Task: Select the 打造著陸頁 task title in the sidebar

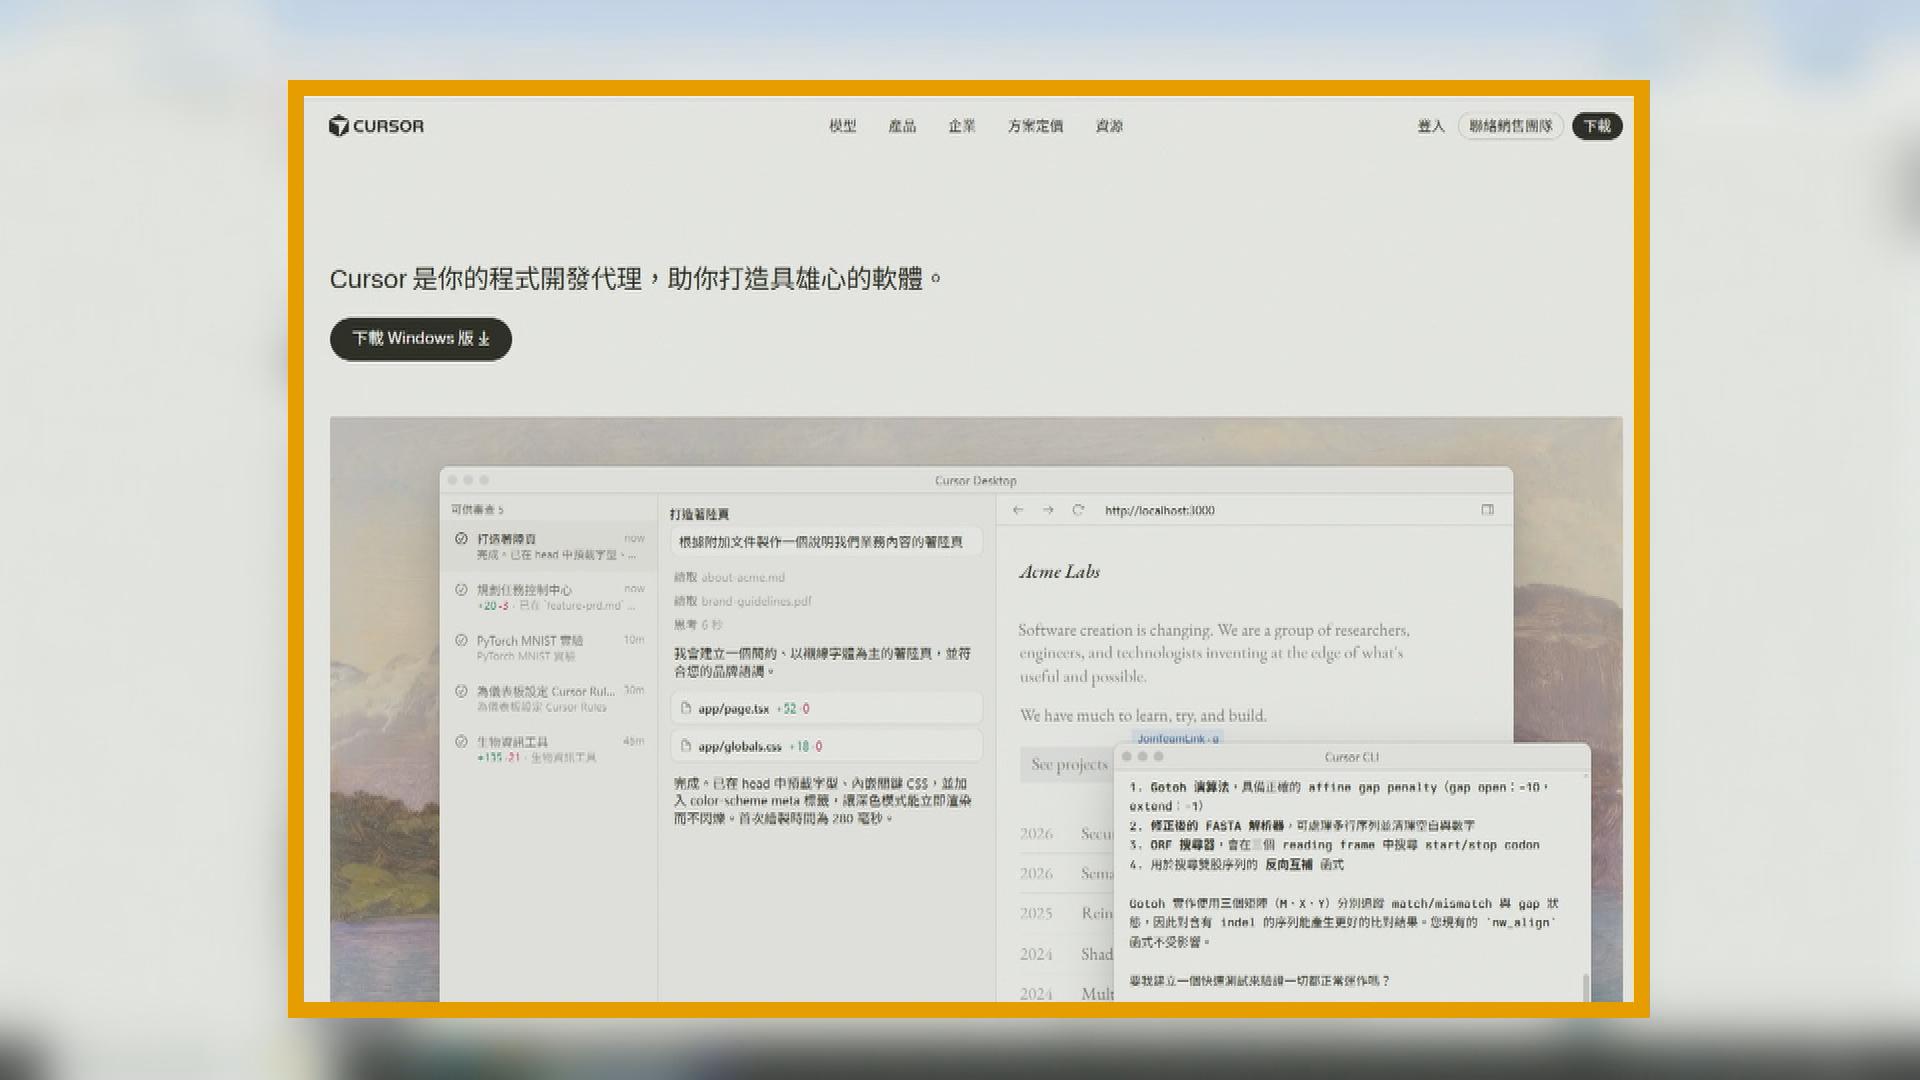Action: 506,538
